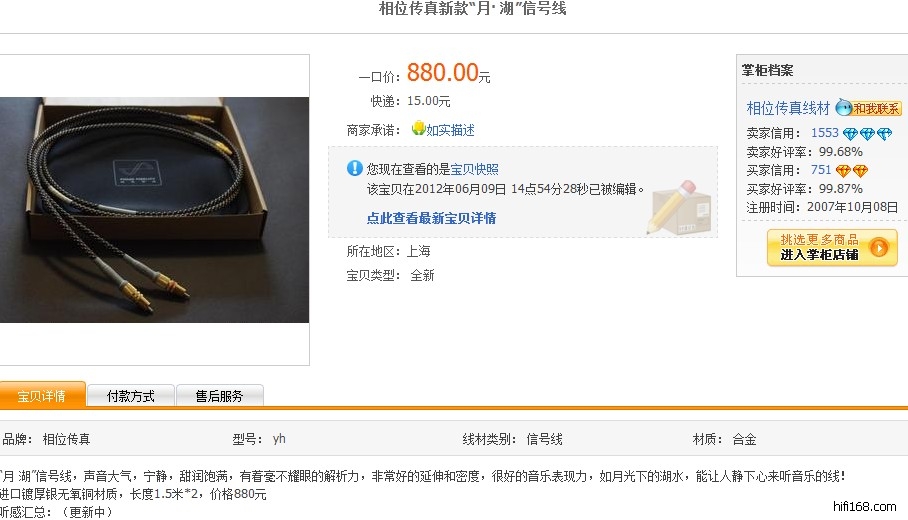The width and height of the screenshot is (908, 520).
Task: Open seller shop name 相位传真线材
Action: tap(788, 108)
